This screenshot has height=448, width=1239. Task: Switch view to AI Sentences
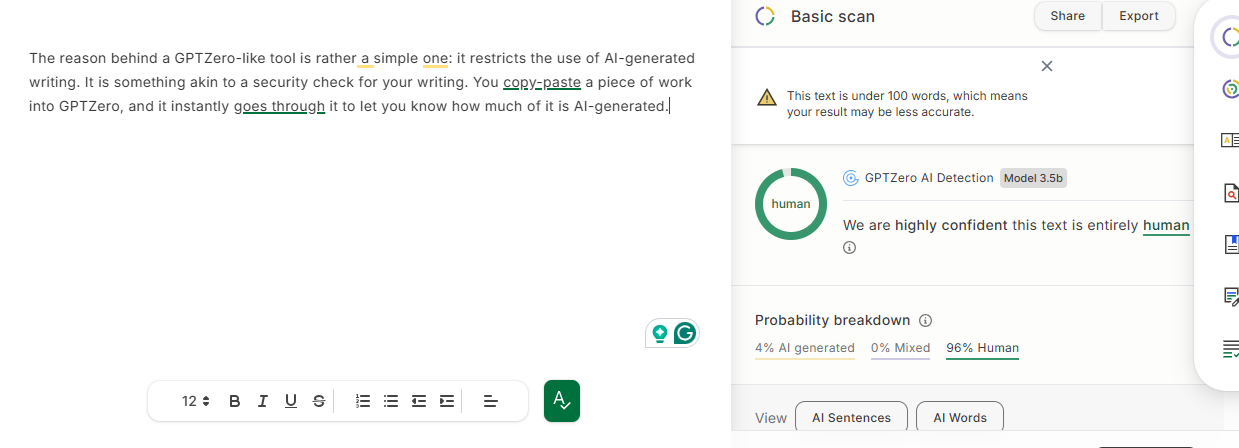[x=851, y=418]
